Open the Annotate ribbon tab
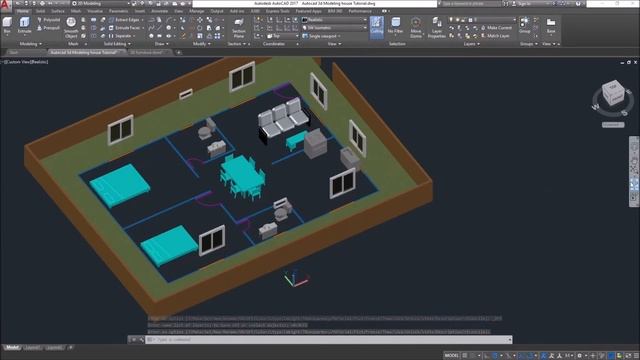Screen dimensions: 640x360 pos(160,11)
